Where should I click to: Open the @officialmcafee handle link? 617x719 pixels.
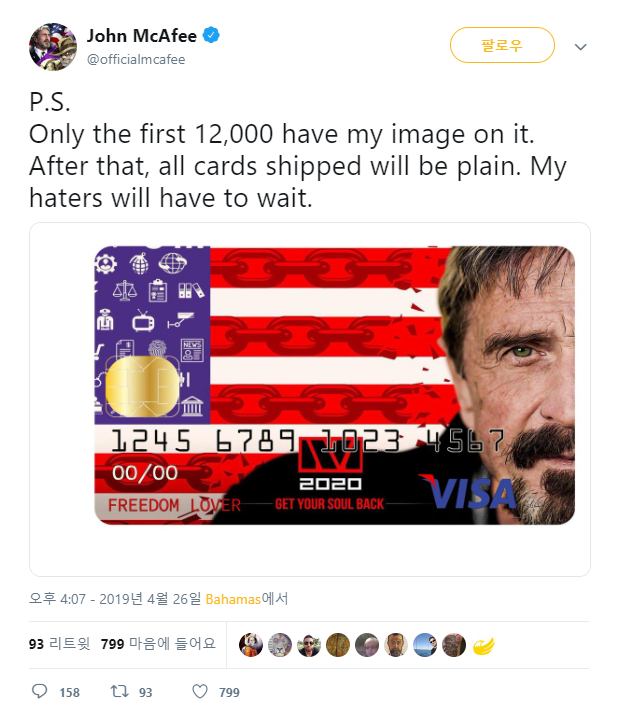point(136,60)
